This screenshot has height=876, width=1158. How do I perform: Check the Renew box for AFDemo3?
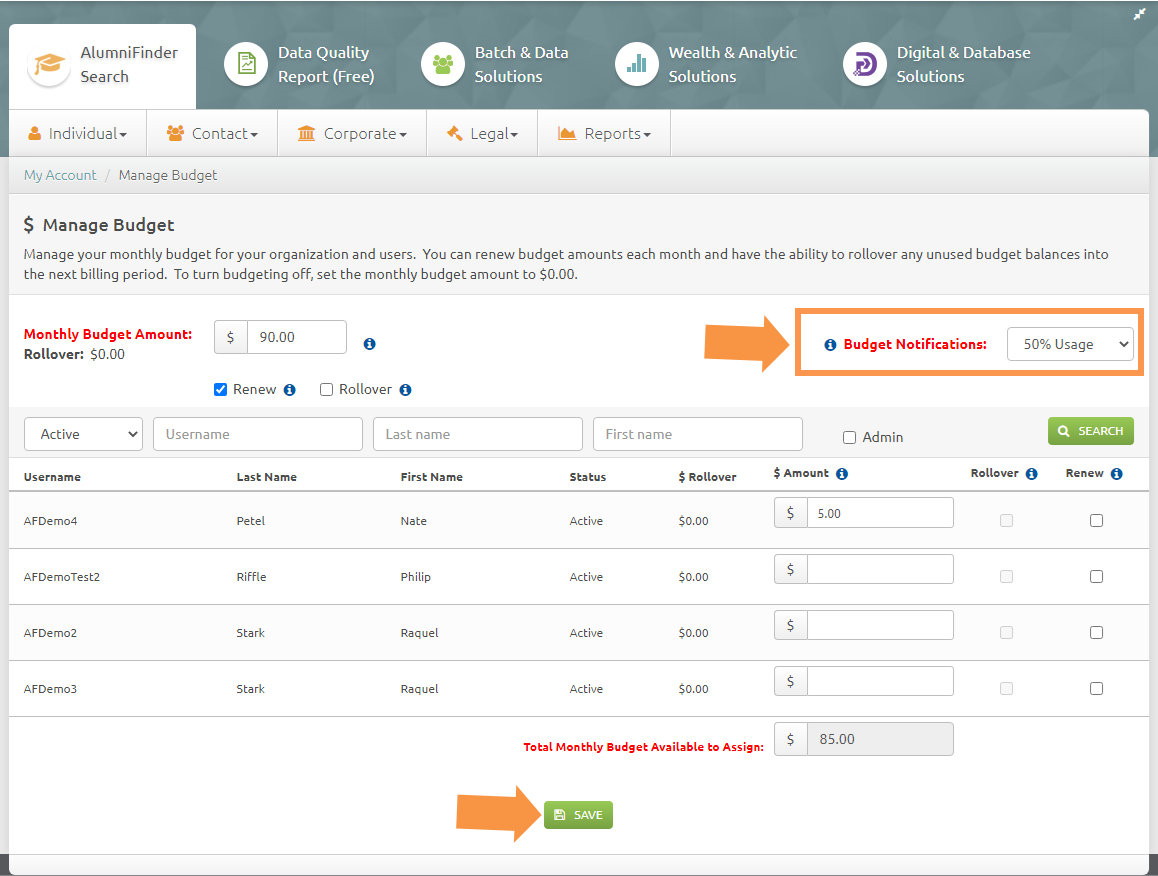click(x=1097, y=688)
